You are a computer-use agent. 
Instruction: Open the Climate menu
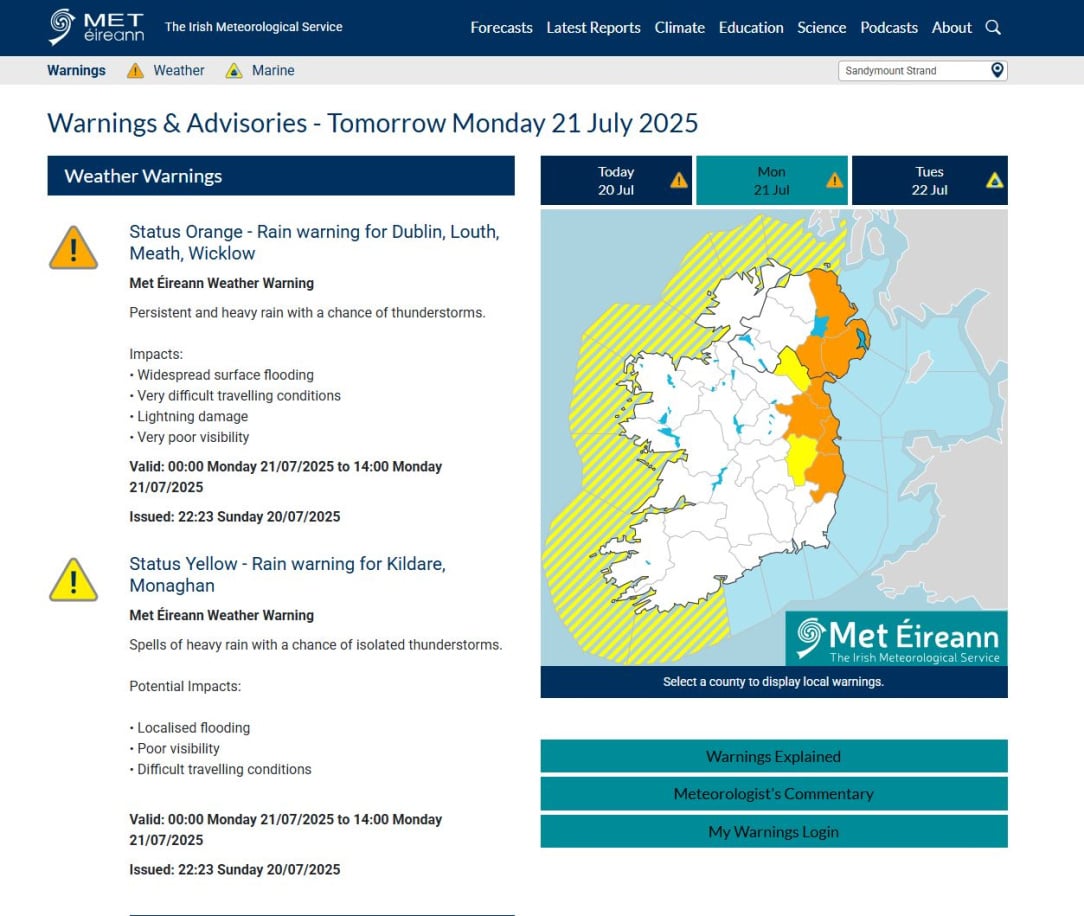pos(680,28)
